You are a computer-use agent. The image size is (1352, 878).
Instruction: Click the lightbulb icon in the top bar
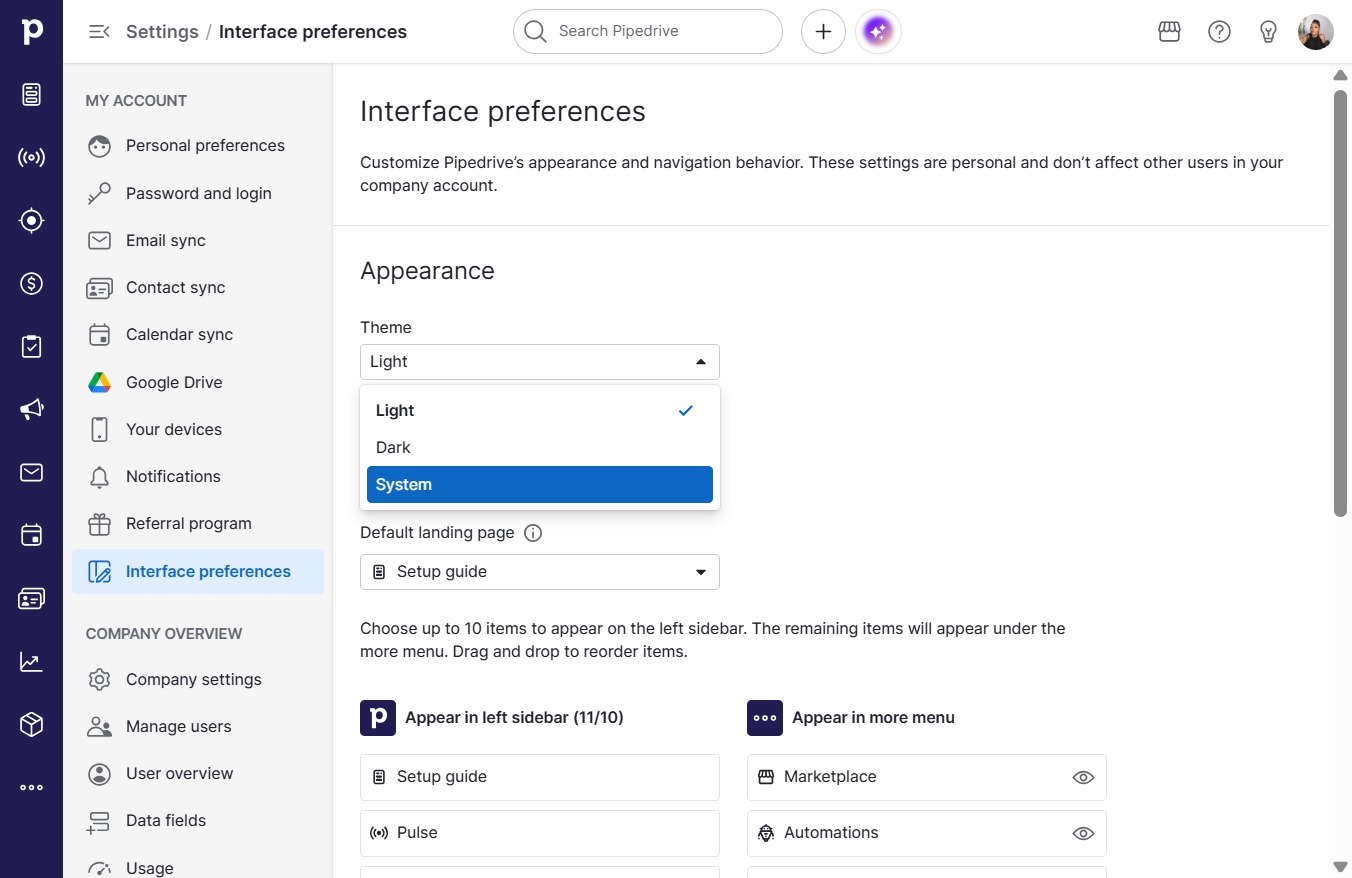(1268, 32)
